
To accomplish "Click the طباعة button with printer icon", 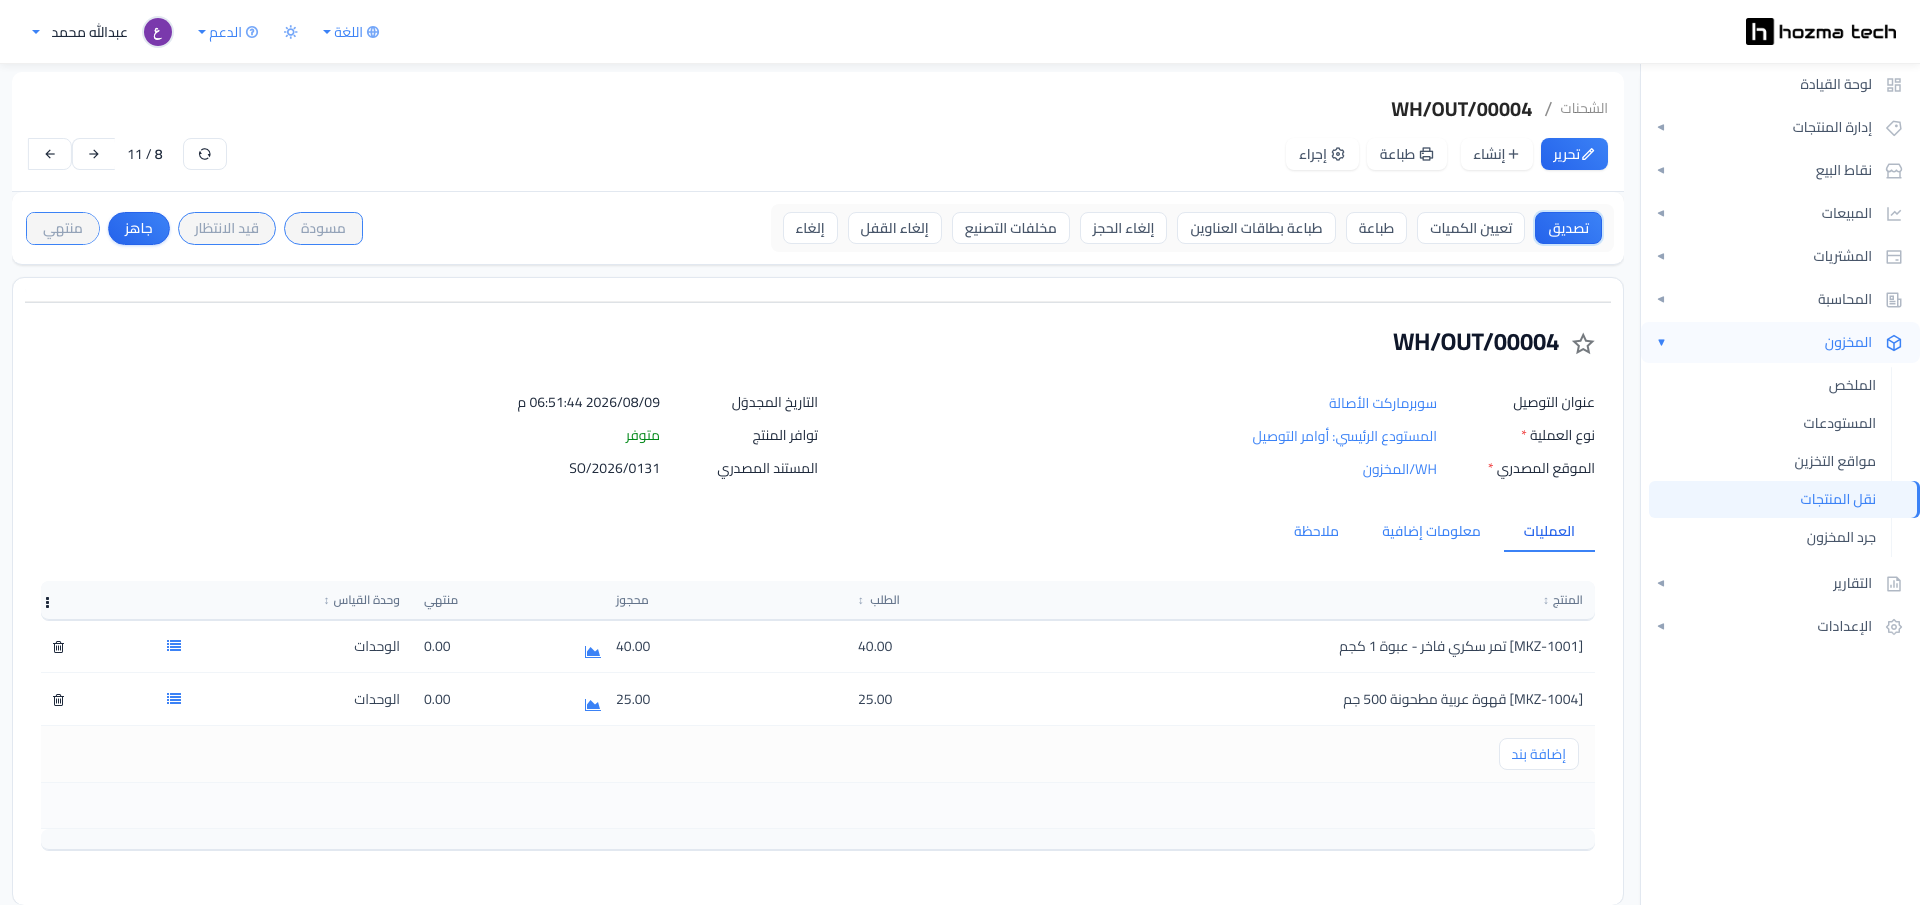I will pos(1406,154).
